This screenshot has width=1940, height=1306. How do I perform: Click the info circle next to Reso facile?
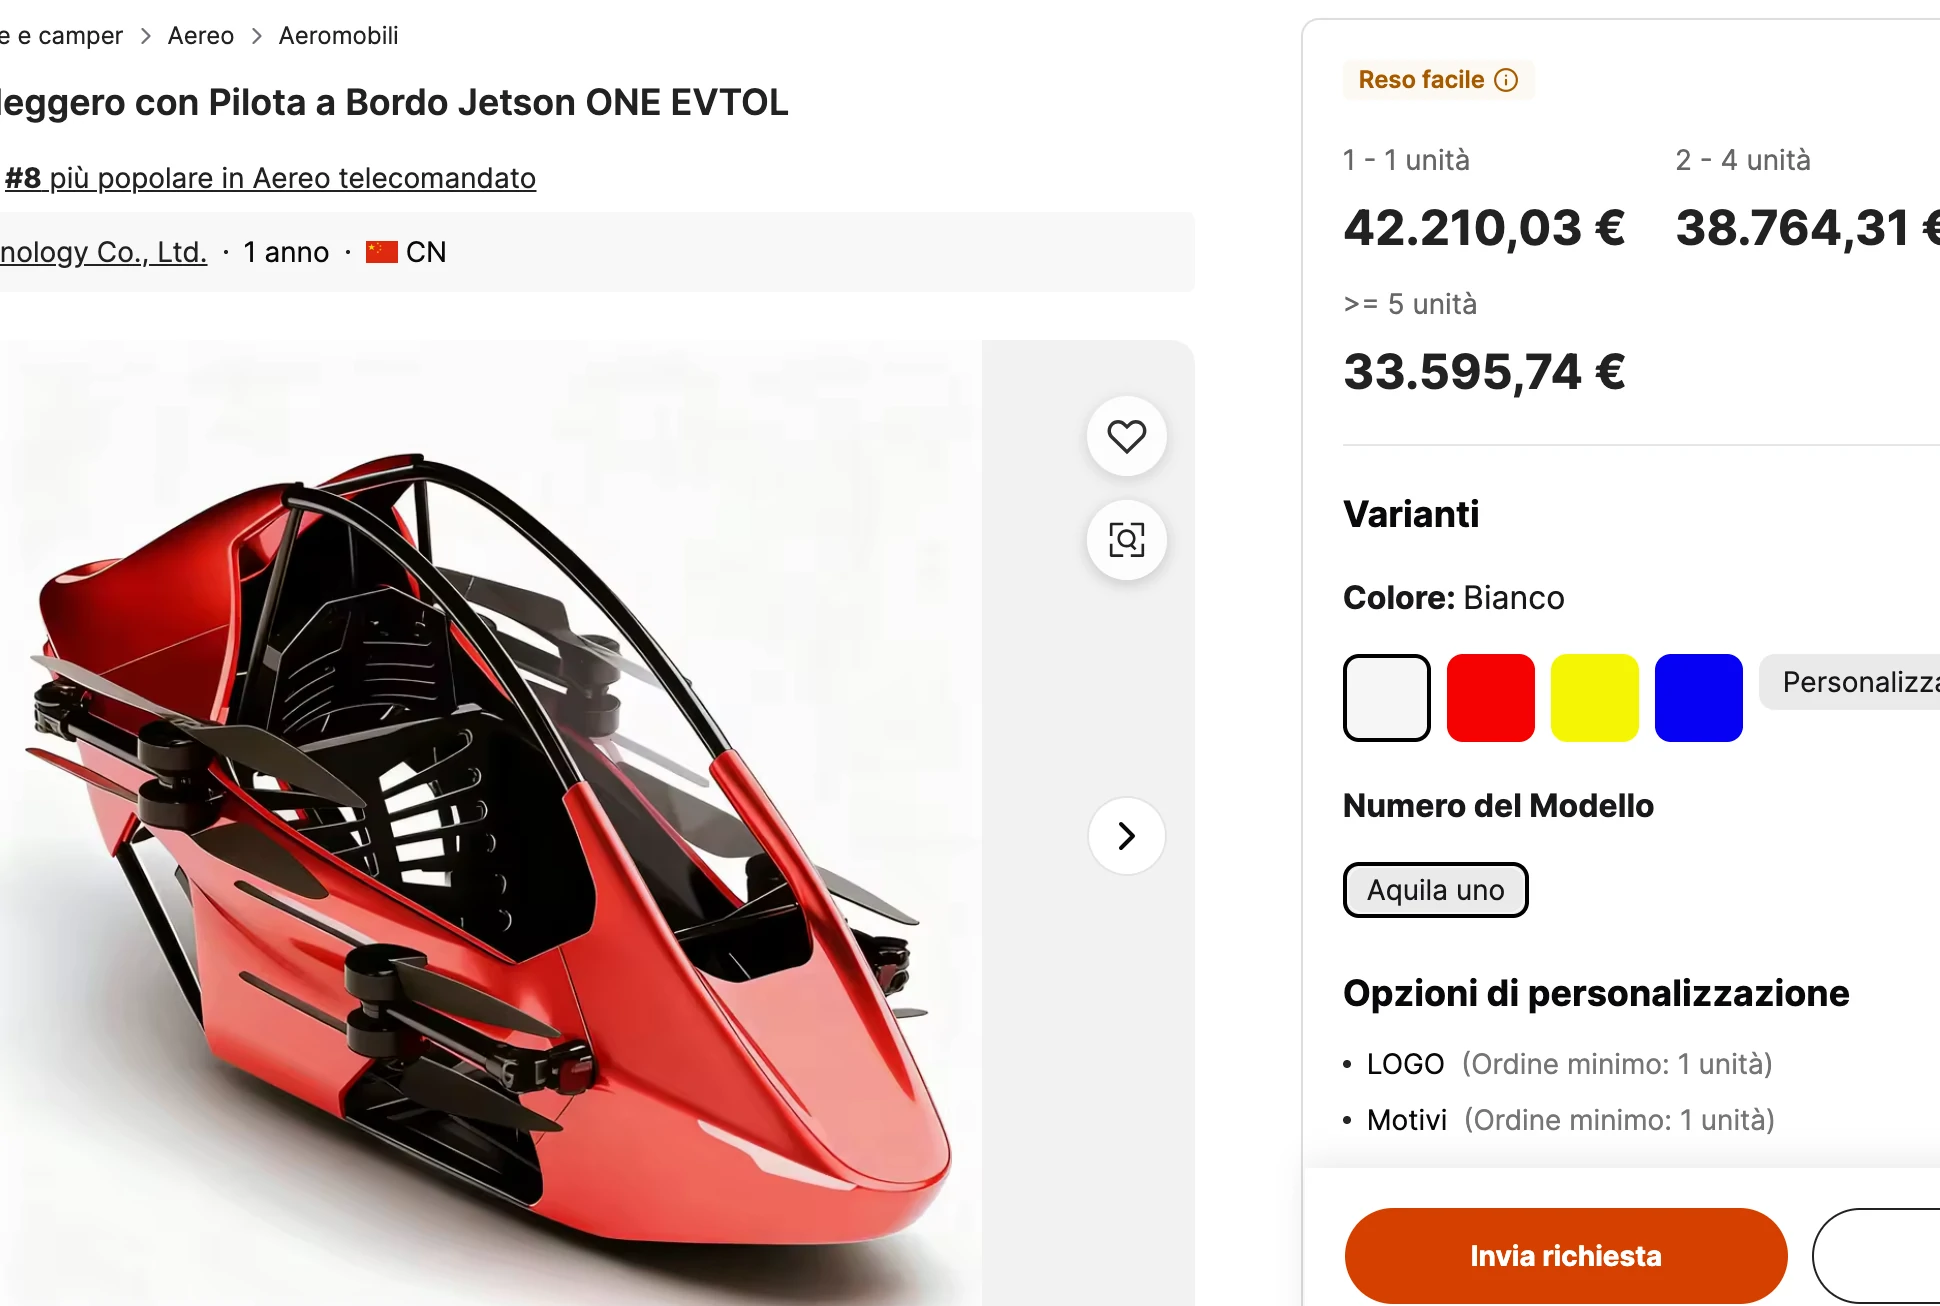coord(1507,80)
